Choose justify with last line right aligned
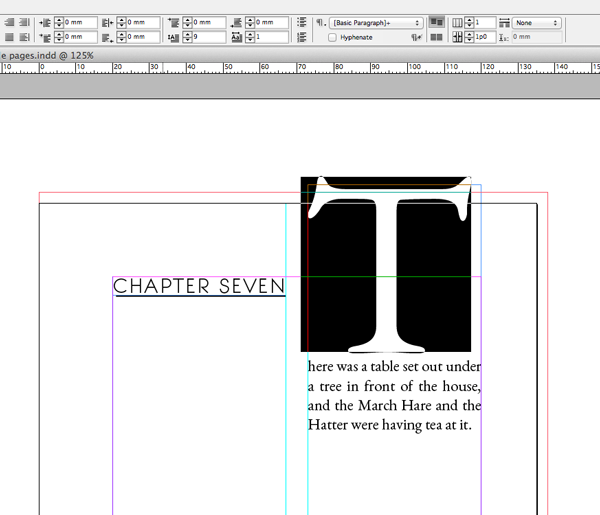Image resolution: width=600 pixels, height=515 pixels. (x=9, y=23)
